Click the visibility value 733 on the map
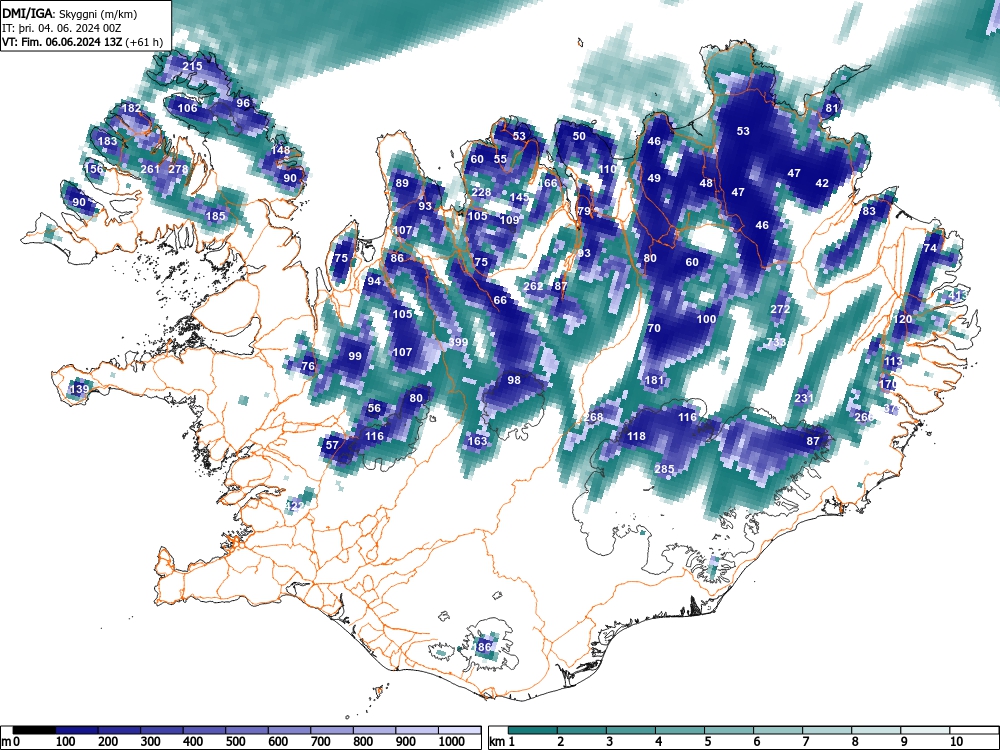Image resolution: width=1000 pixels, height=750 pixels. point(776,342)
